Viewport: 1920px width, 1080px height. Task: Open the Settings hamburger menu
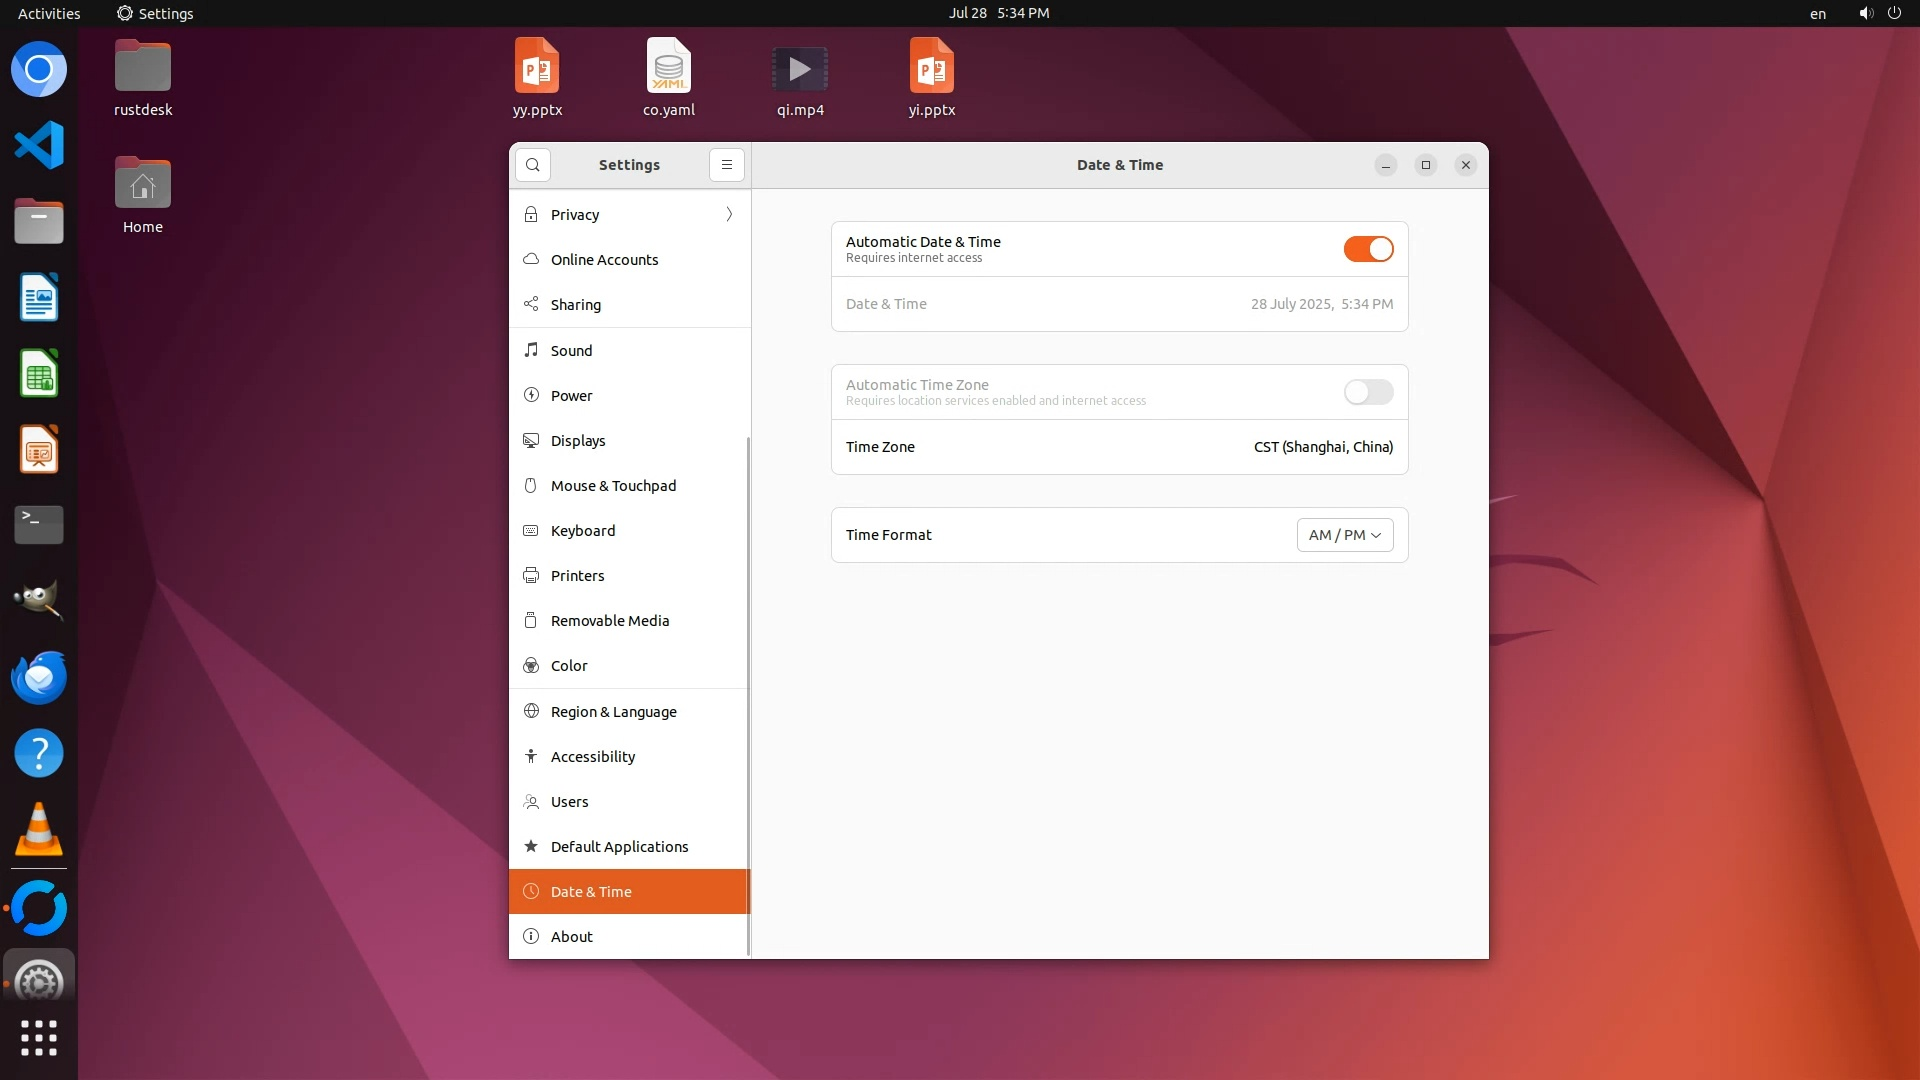[727, 165]
